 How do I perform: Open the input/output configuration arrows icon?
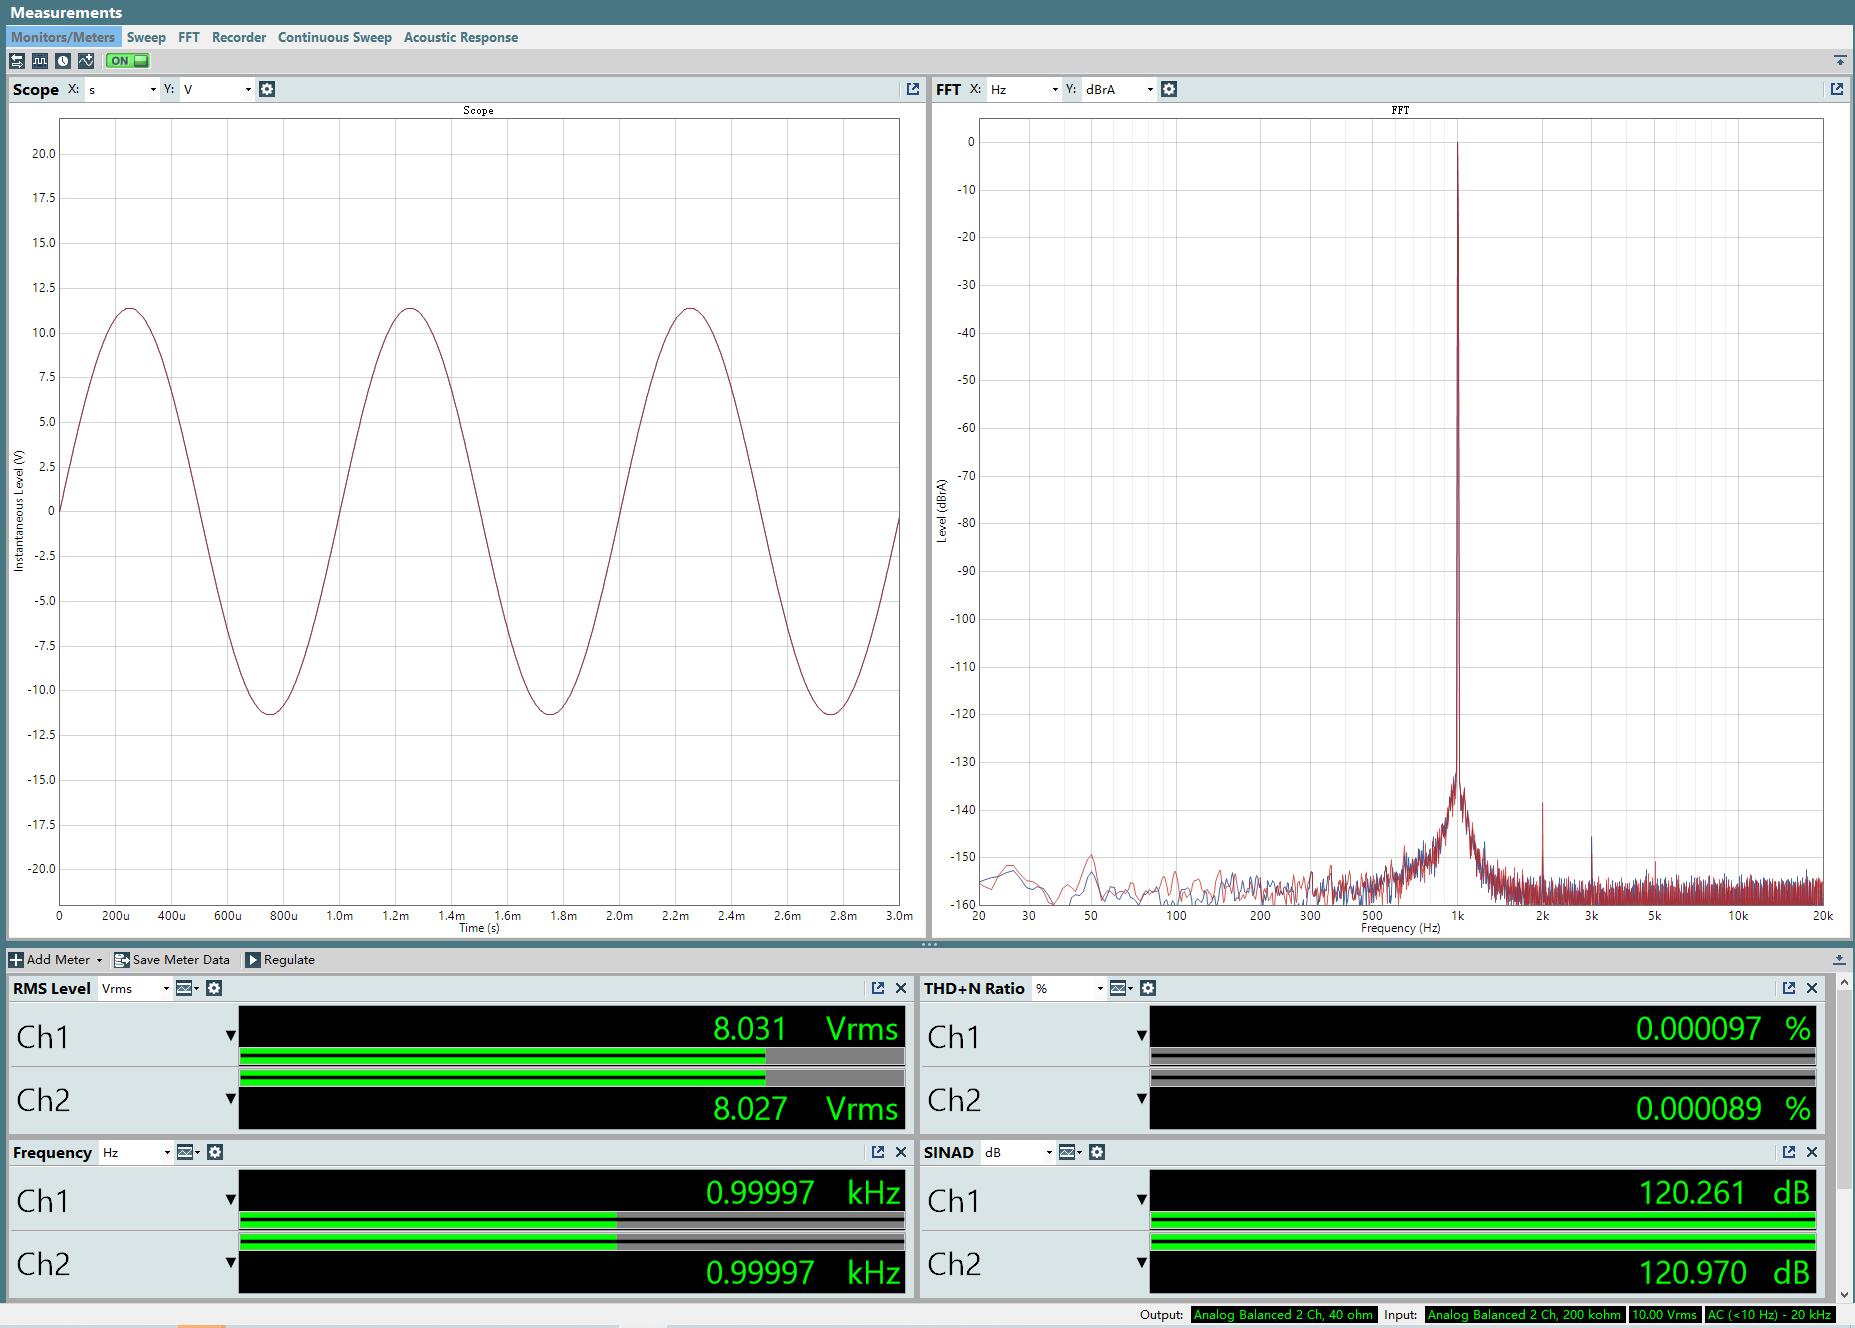tap(17, 61)
